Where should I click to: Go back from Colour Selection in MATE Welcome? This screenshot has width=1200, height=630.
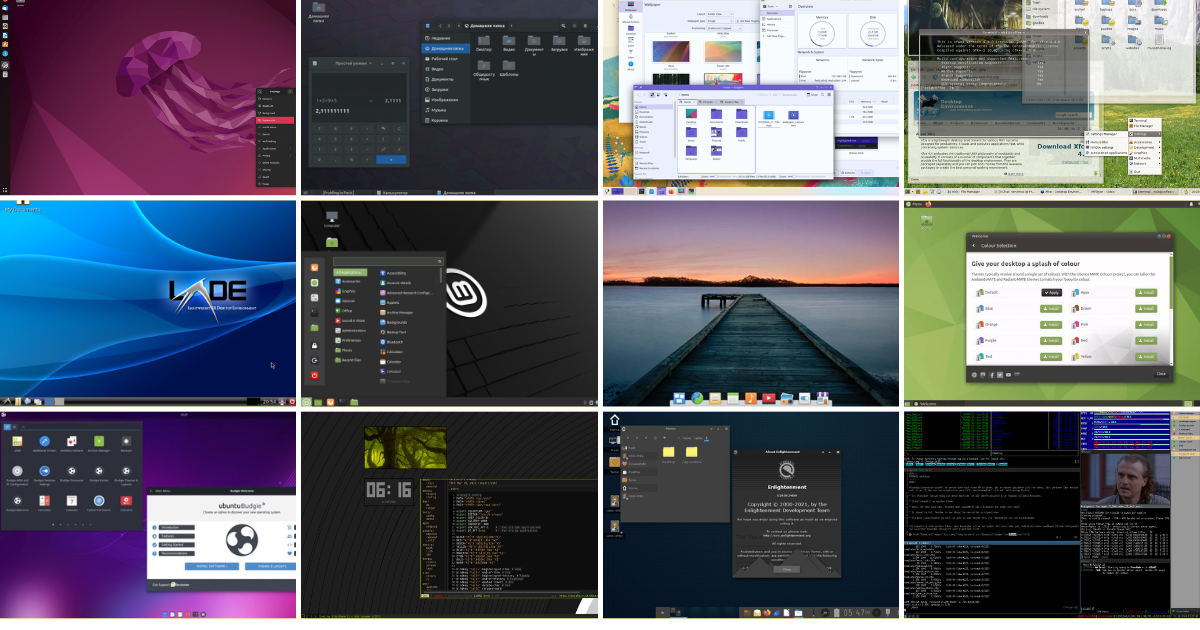tap(974, 245)
